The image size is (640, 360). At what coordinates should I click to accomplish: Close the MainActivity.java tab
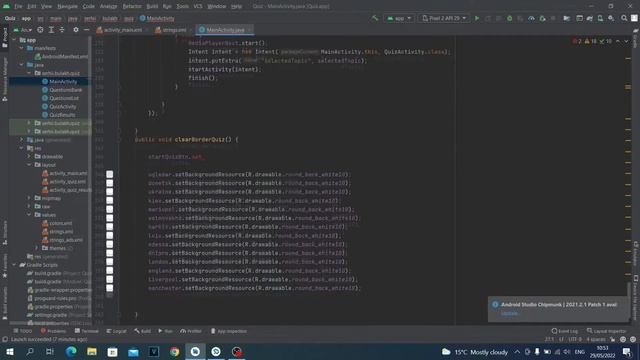coord(250,30)
